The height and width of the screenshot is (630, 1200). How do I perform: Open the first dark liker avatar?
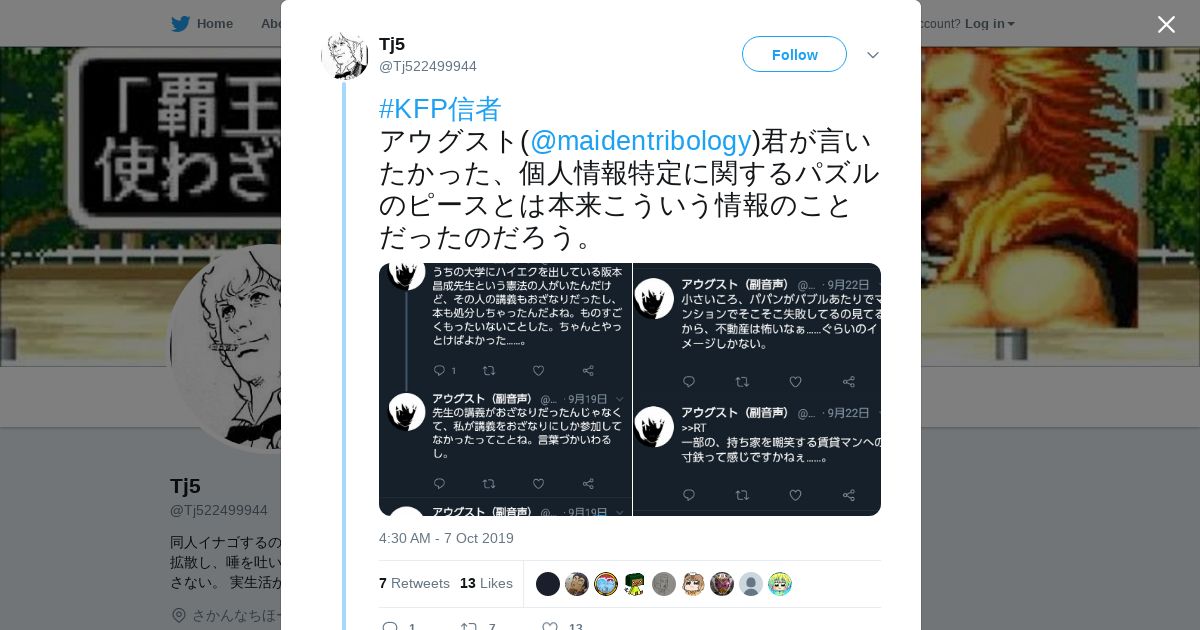548,584
